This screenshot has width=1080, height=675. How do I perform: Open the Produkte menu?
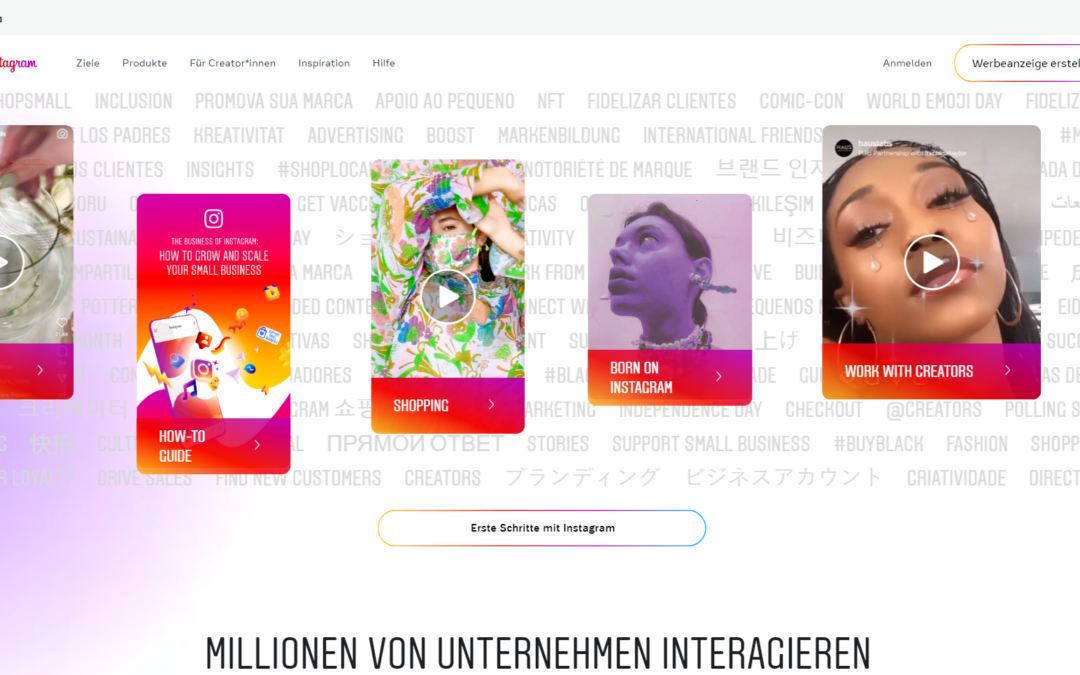pyautogui.click(x=145, y=63)
